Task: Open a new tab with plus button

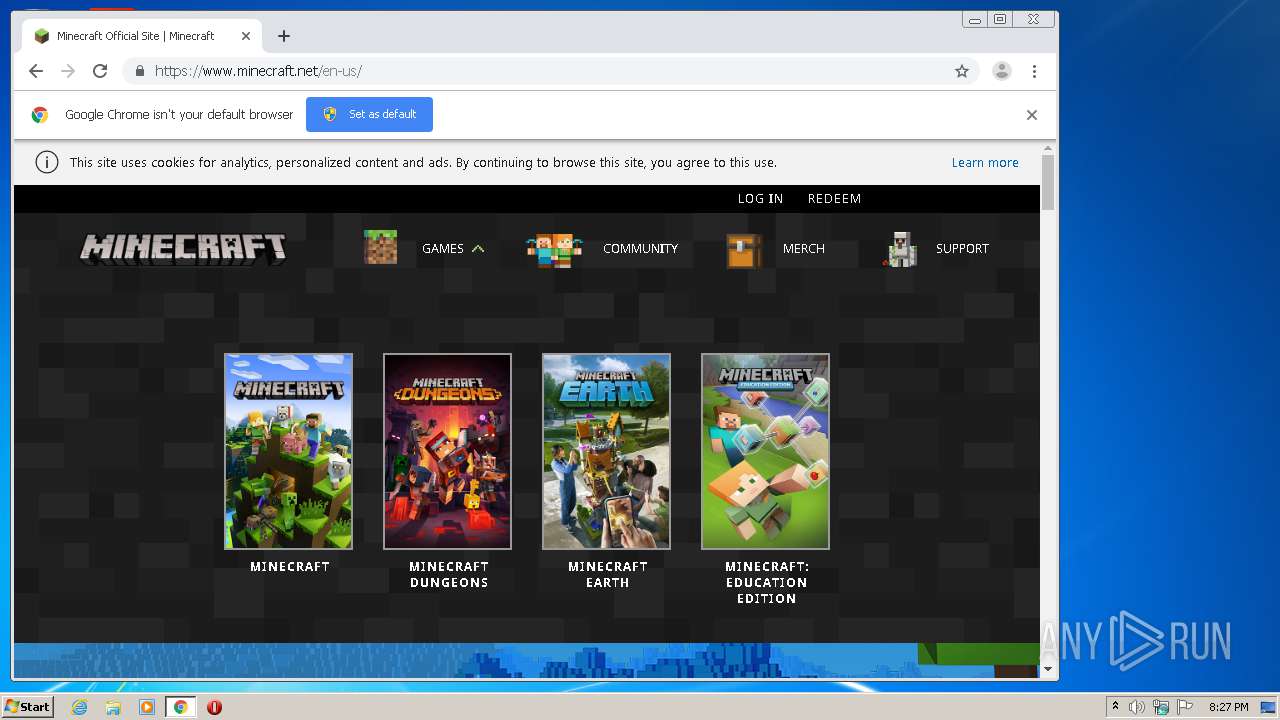Action: 284,36
